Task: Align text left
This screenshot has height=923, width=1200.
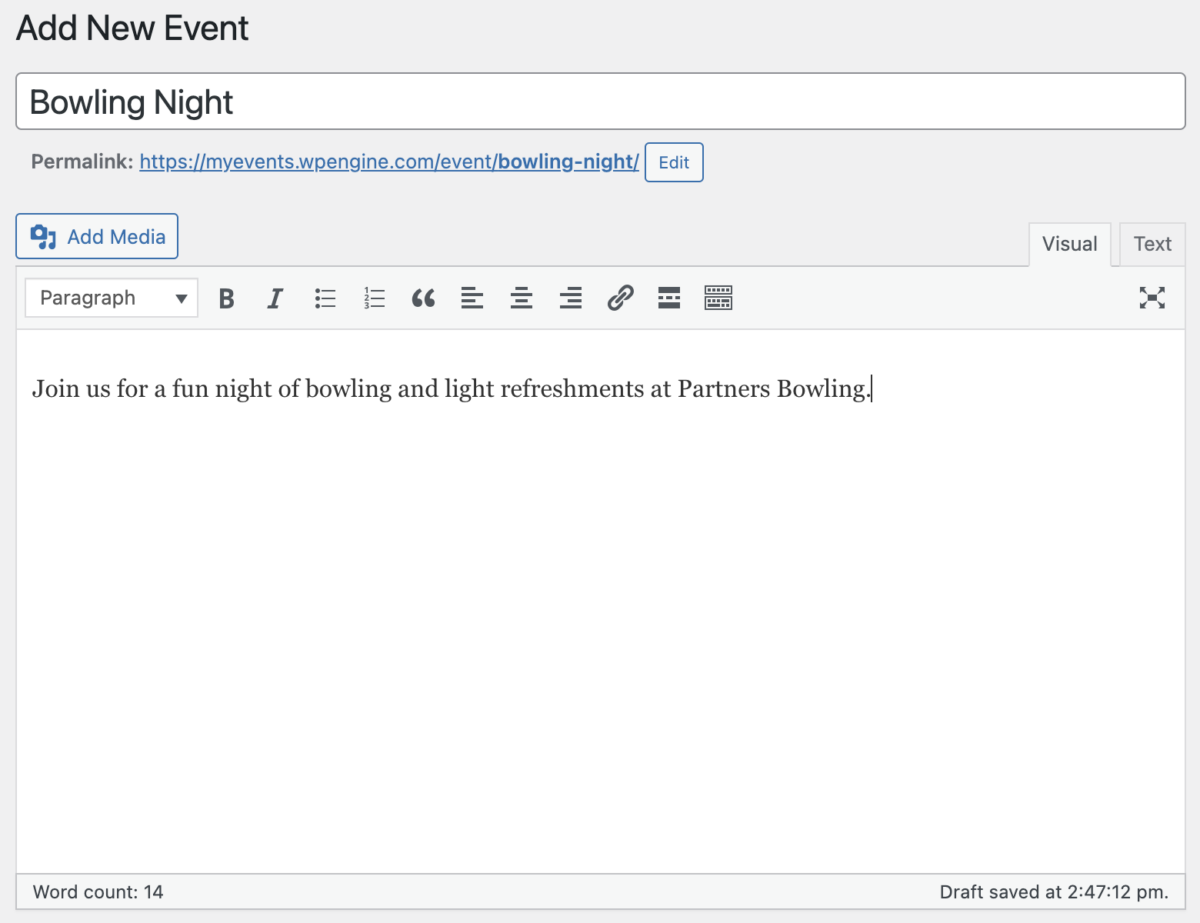Action: pos(472,298)
